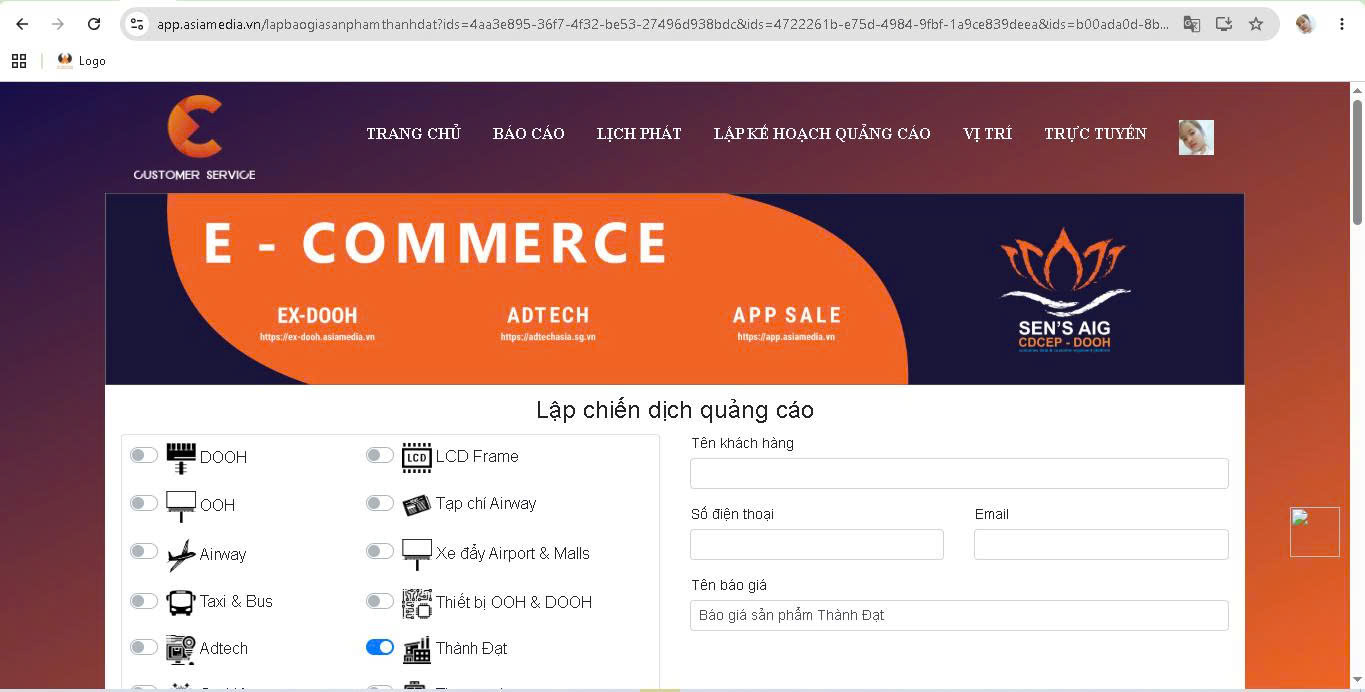This screenshot has width=1365, height=692.
Task: Bookmark this page with the star icon
Action: (1256, 24)
